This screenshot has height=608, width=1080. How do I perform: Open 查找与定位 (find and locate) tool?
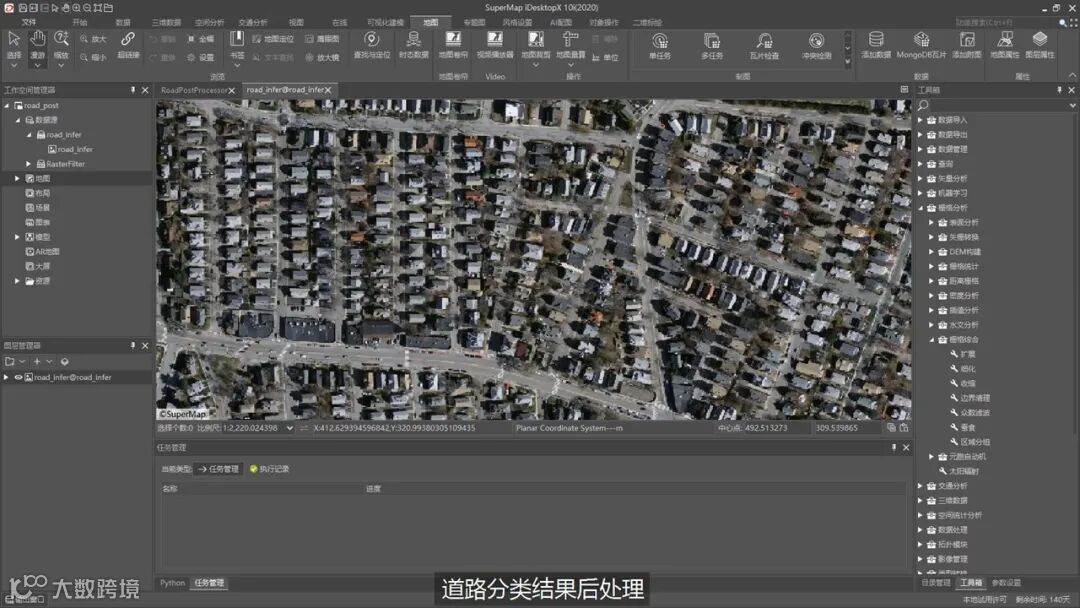pos(371,42)
